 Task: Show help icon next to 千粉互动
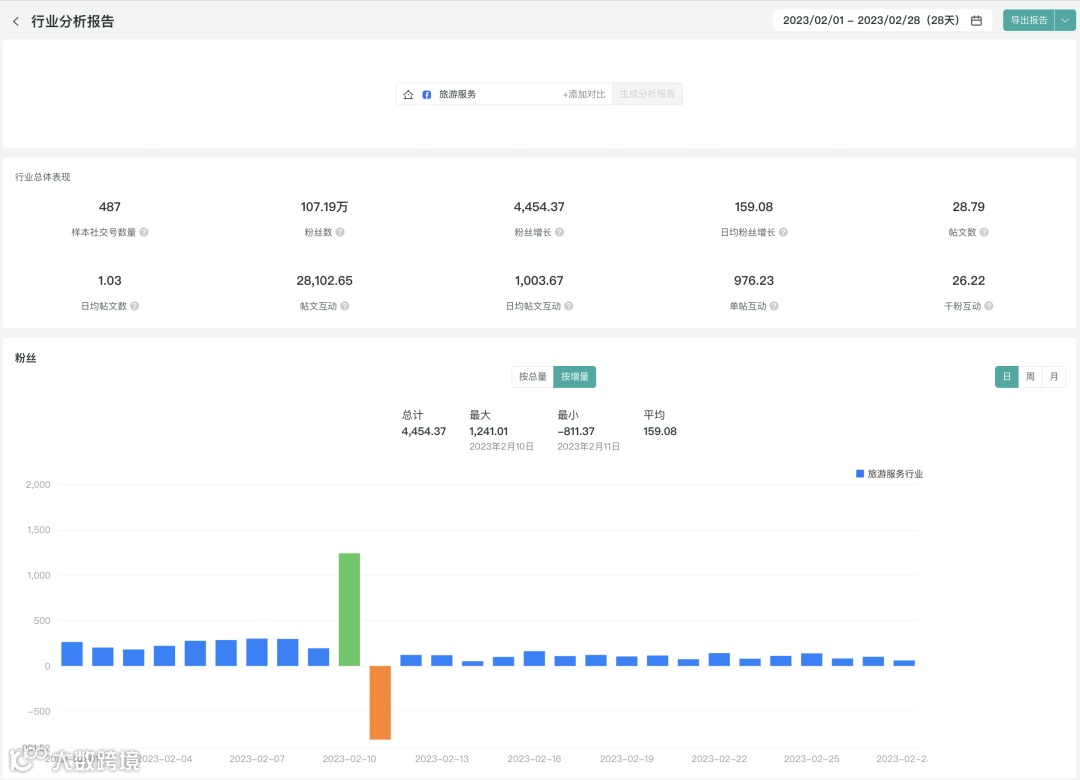point(988,306)
